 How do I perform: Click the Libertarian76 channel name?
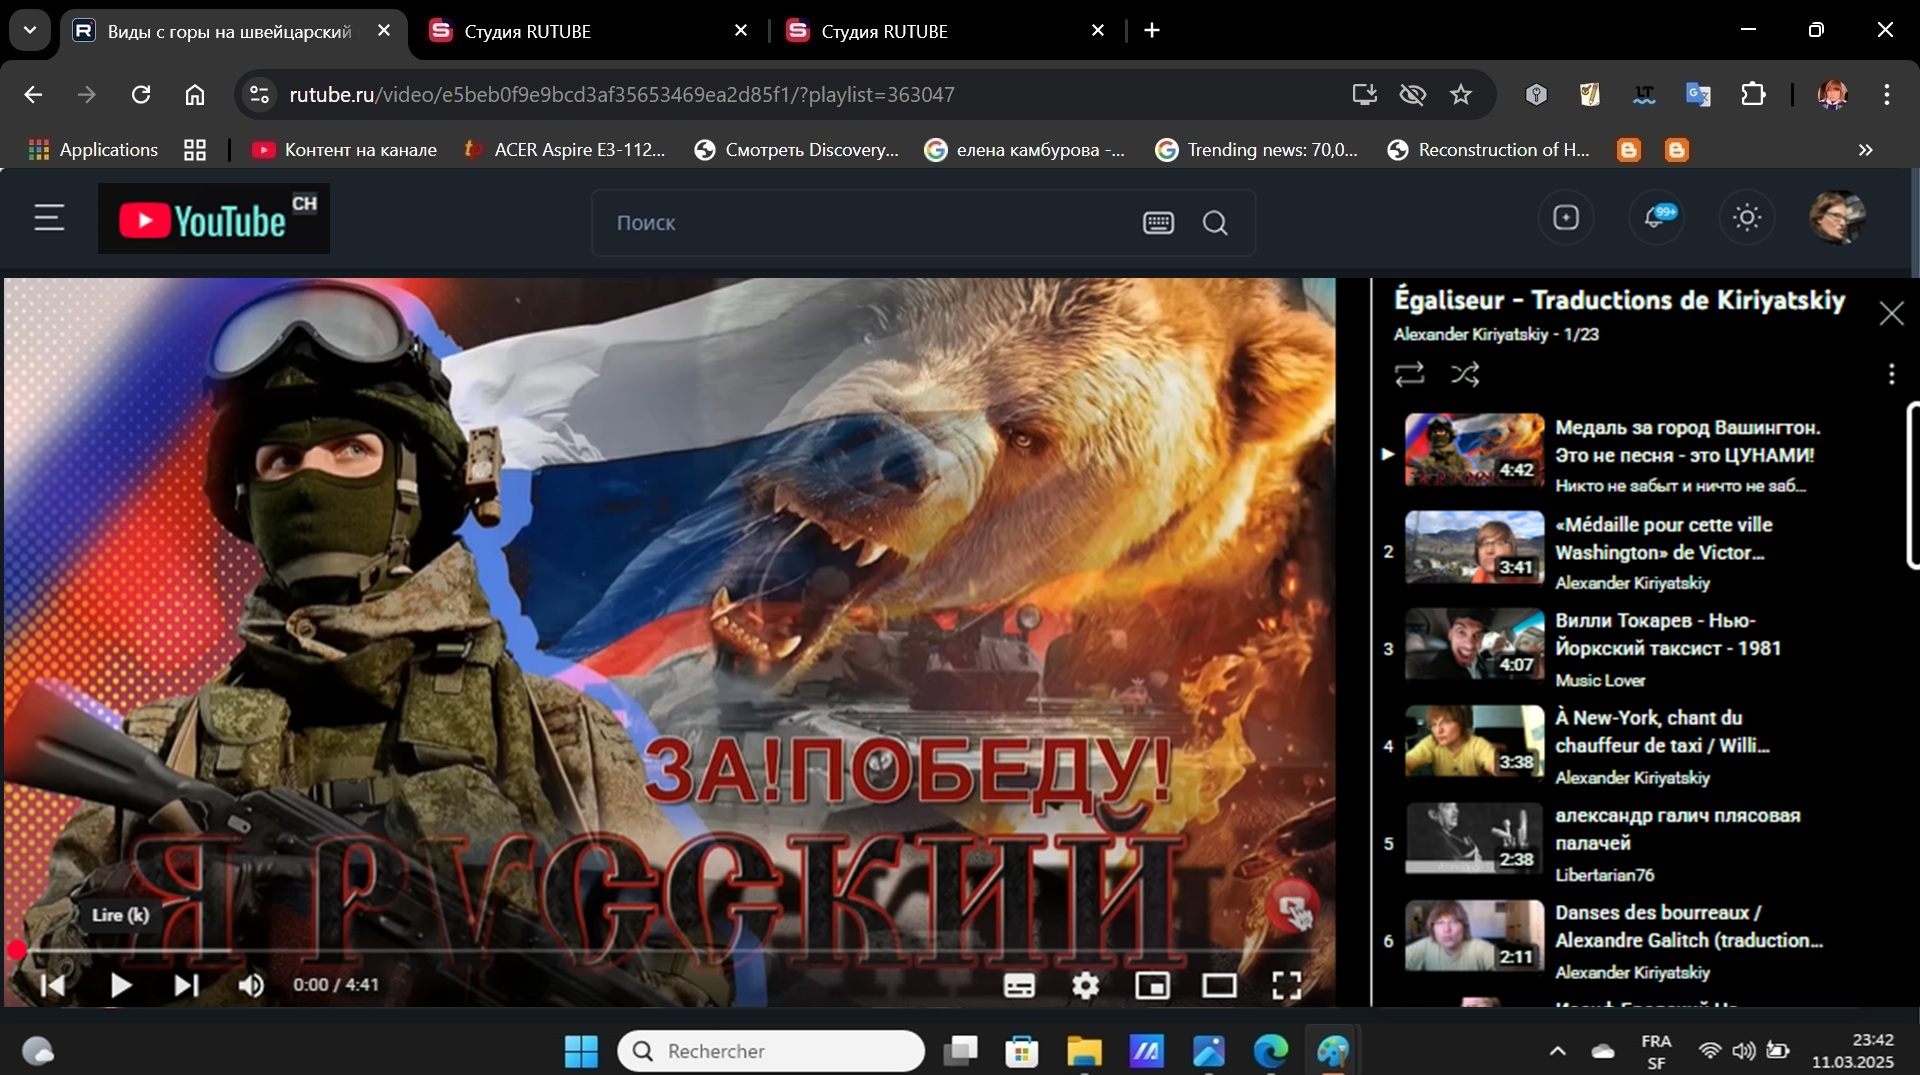pos(1604,875)
